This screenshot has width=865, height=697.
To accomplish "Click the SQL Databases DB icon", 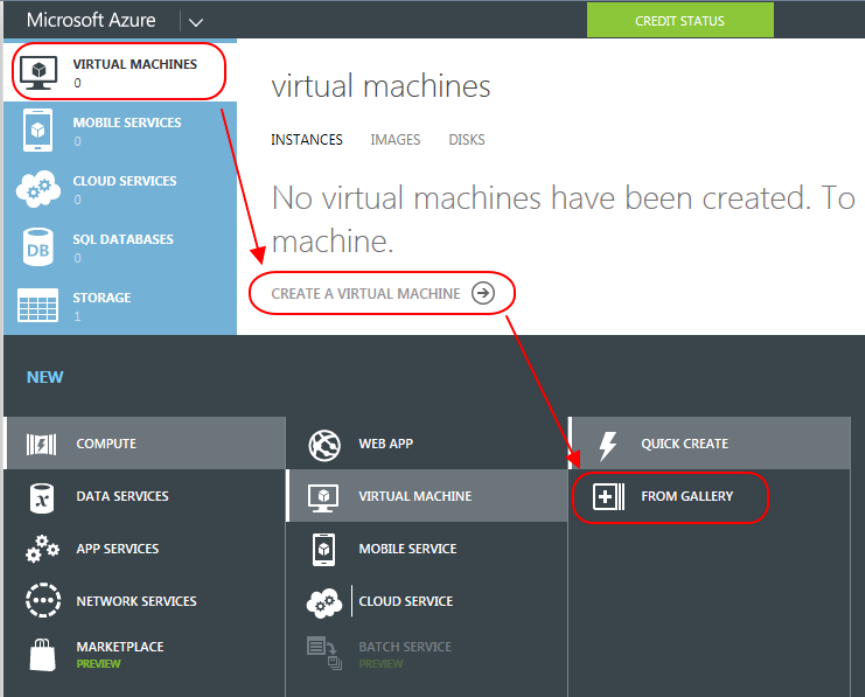I will click(38, 247).
